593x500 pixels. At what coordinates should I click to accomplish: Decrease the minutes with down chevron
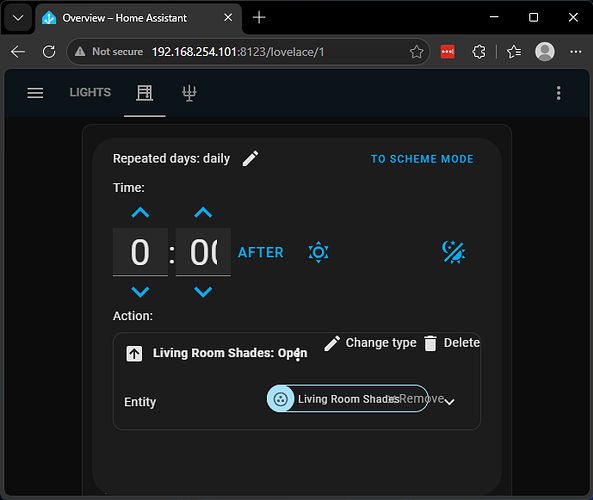tap(203, 292)
